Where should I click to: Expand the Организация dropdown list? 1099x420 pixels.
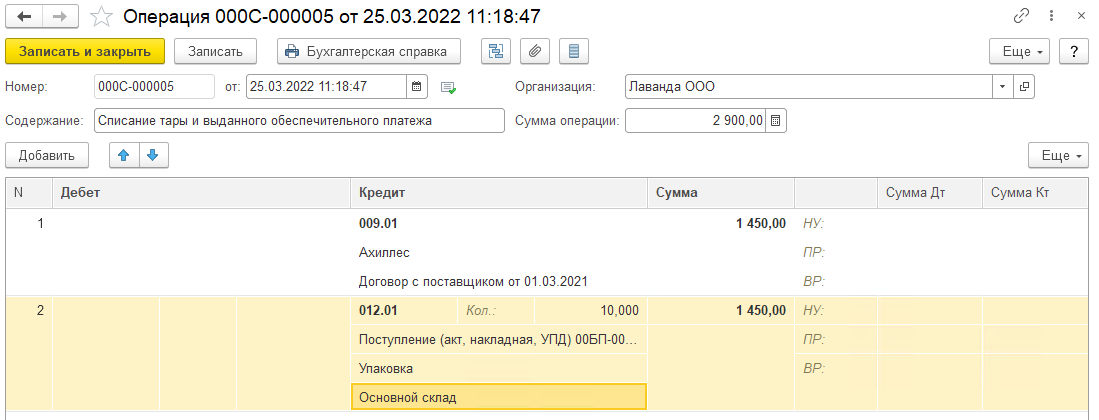tap(1002, 87)
